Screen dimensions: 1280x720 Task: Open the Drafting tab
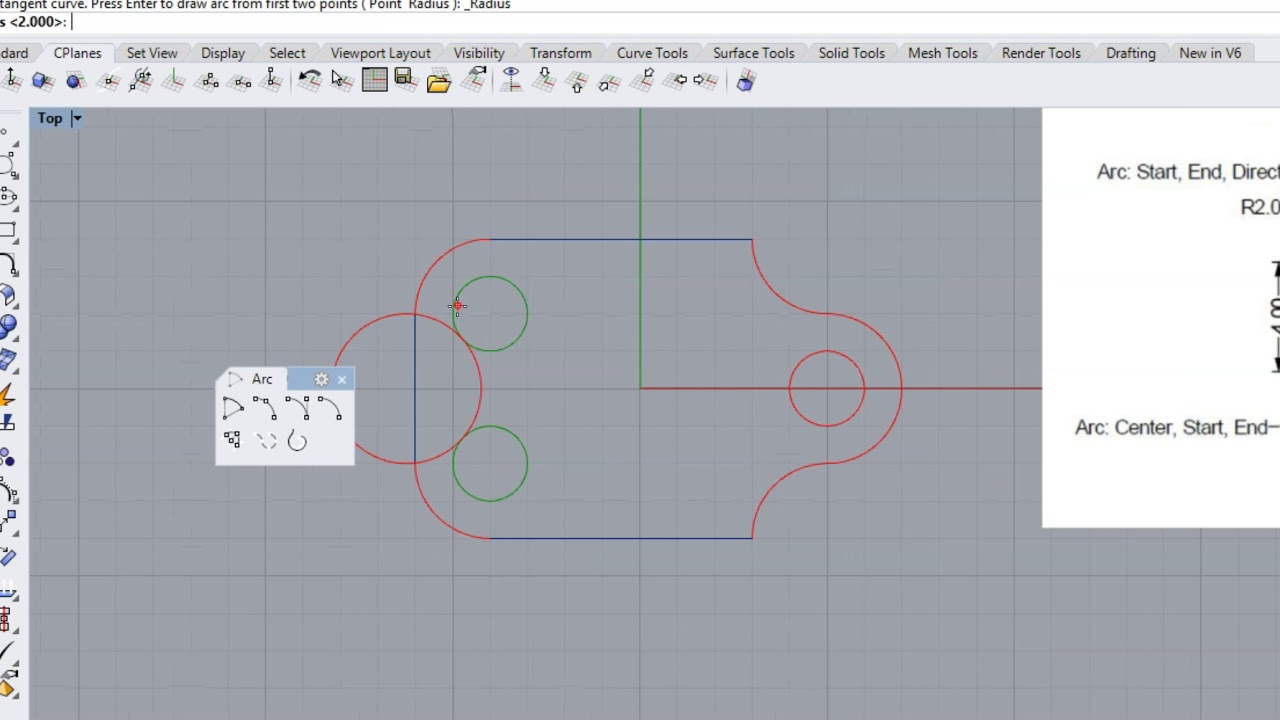coord(1131,53)
